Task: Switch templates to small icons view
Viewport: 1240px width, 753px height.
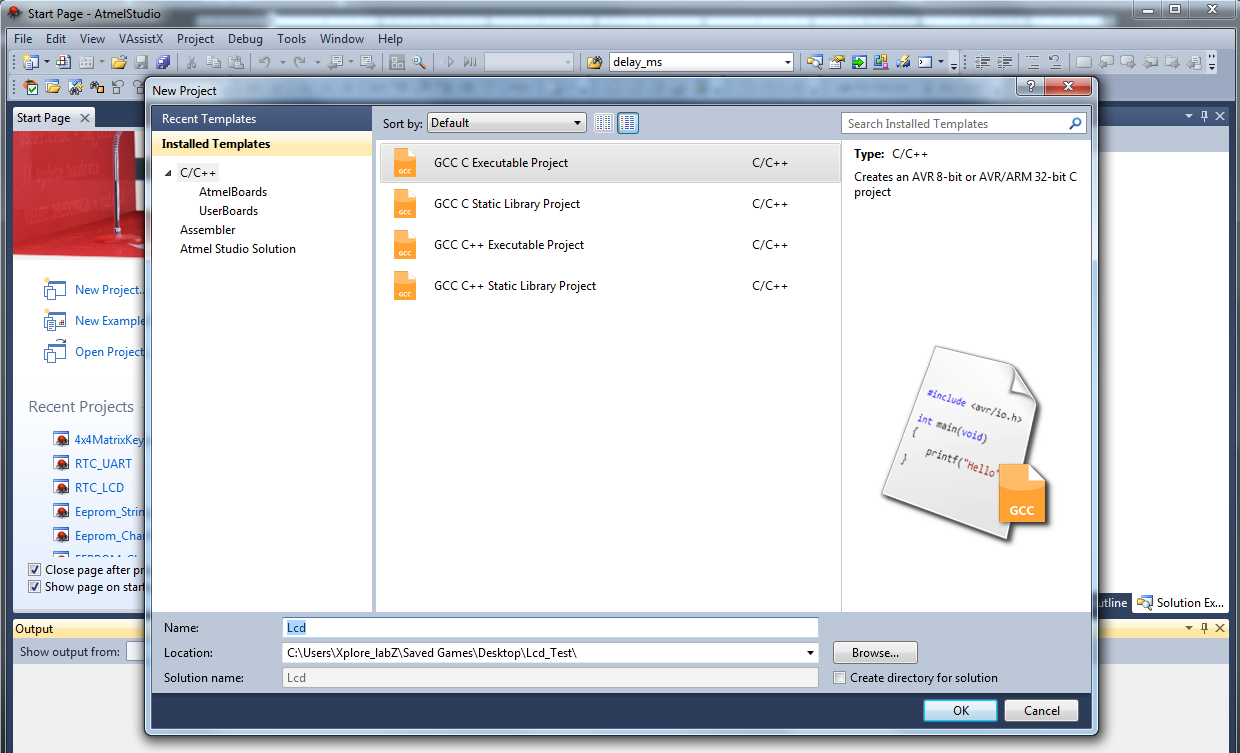Action: tap(603, 123)
